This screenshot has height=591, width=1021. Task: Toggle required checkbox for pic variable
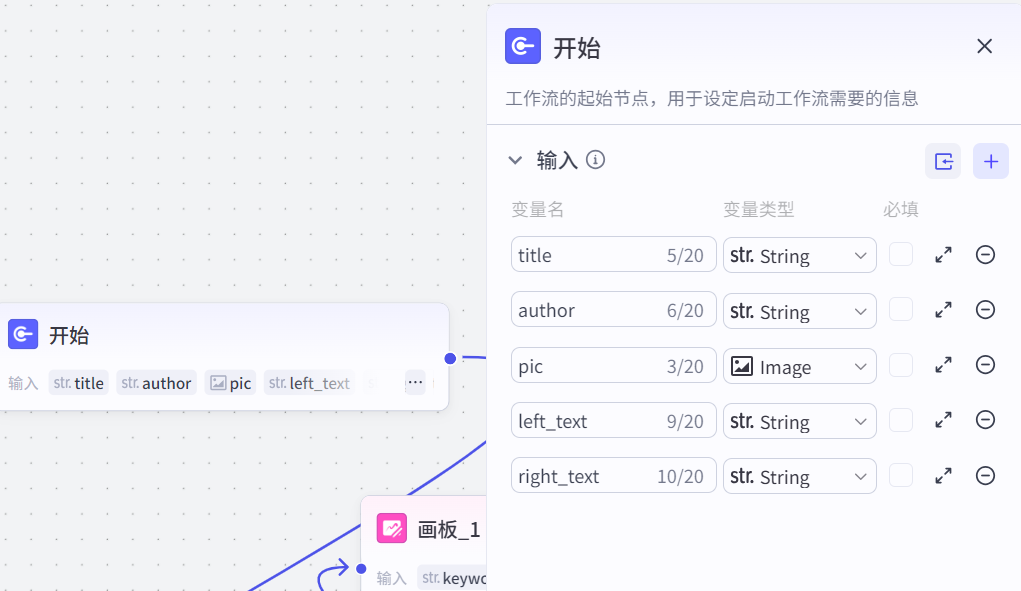click(901, 364)
